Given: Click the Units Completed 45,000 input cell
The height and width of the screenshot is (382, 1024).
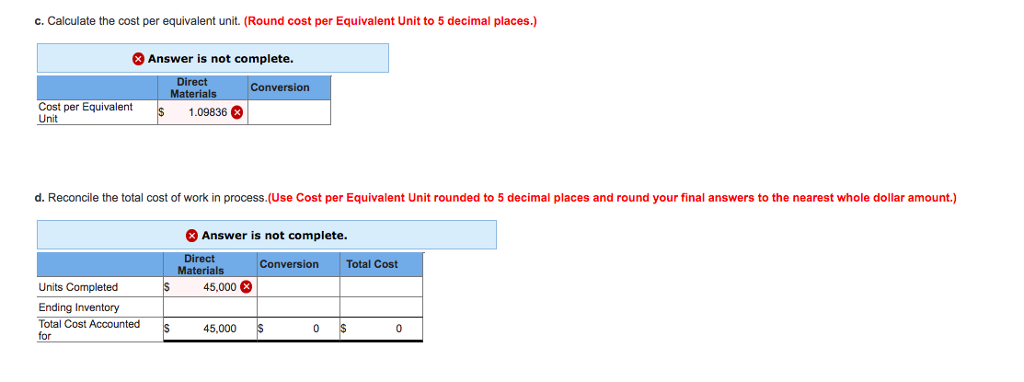Looking at the screenshot, I should [210, 287].
